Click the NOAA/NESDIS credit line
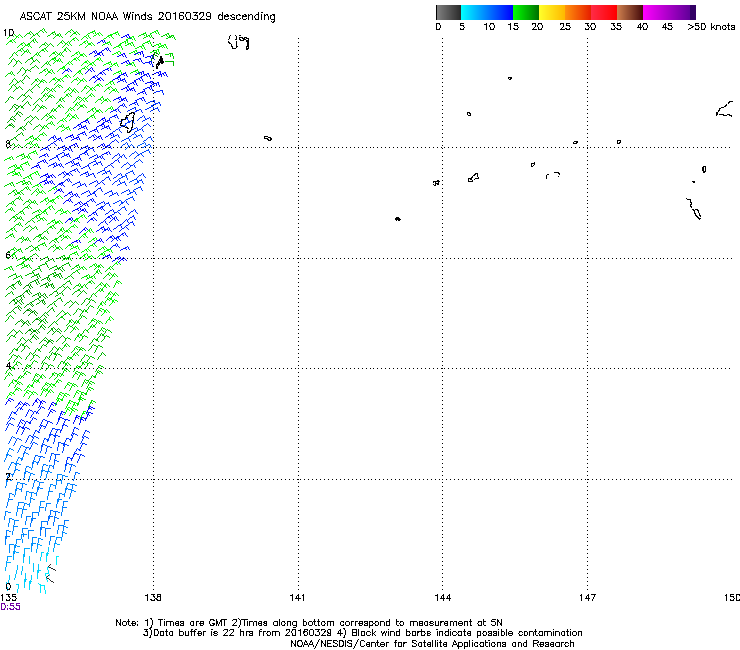 (x=432, y=644)
